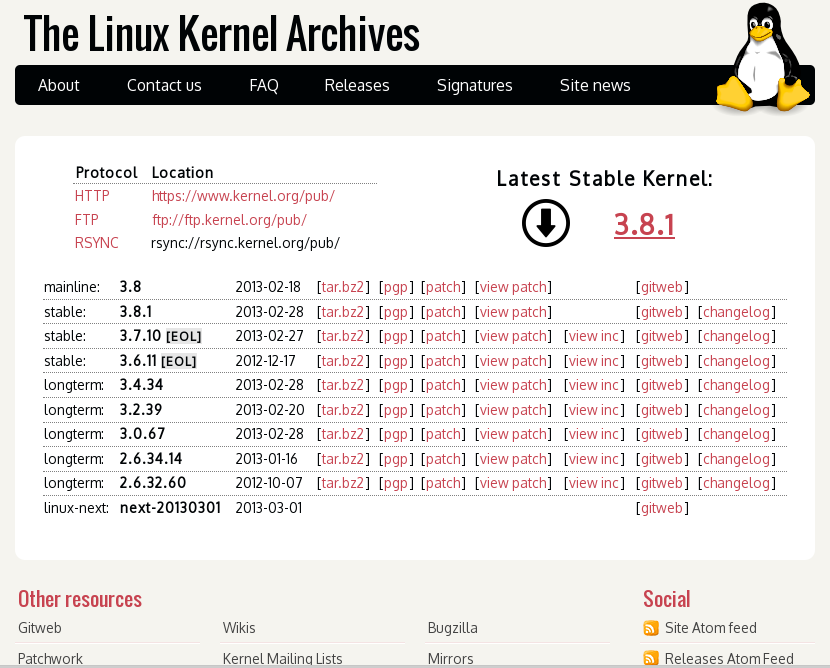Image resolution: width=830 pixels, height=668 pixels.
Task: Click view inc for longterm 3.0.67
Action: (x=593, y=434)
